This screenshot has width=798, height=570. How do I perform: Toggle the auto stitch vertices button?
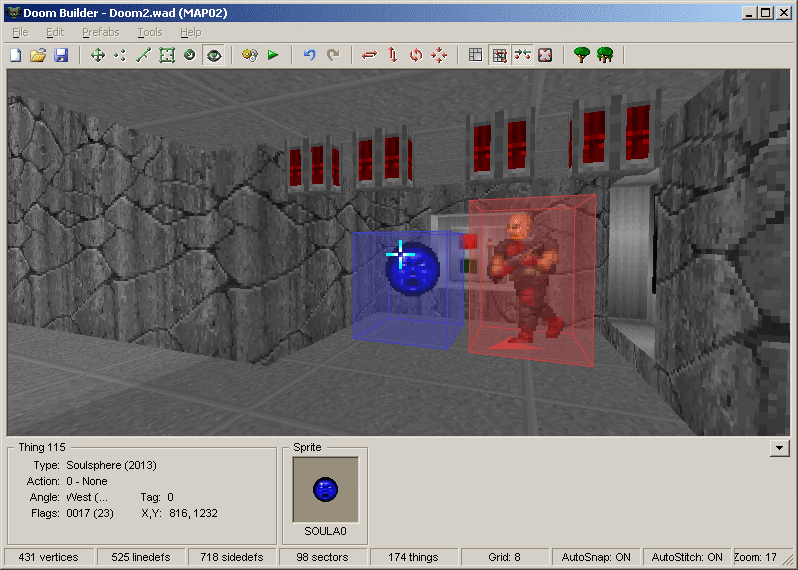click(522, 55)
